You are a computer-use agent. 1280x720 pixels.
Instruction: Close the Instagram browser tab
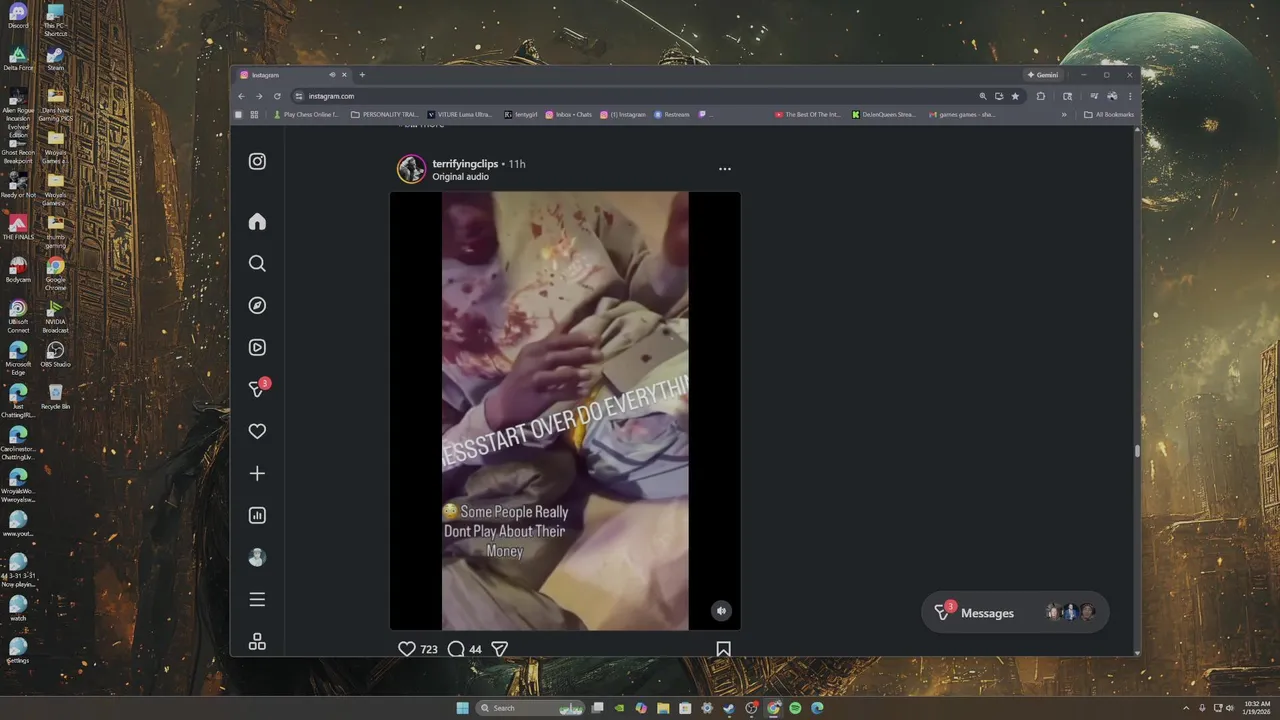click(x=344, y=75)
